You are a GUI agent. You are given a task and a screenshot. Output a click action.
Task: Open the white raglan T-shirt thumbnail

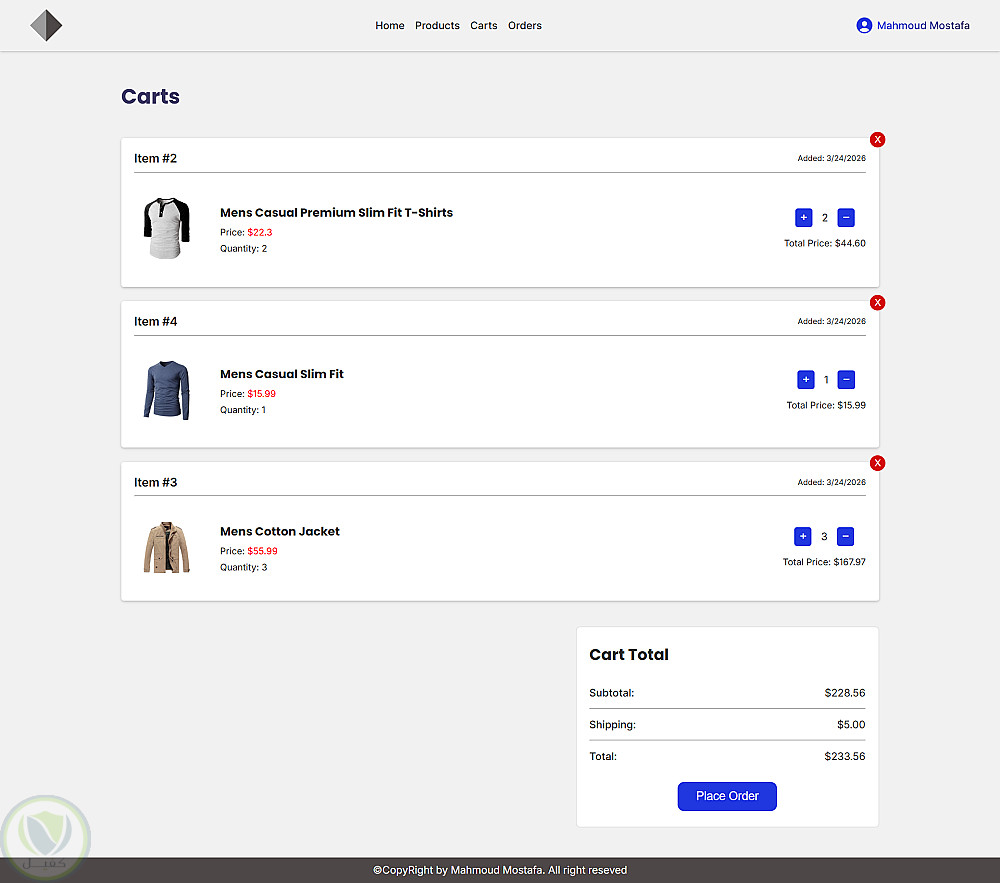(x=166, y=228)
